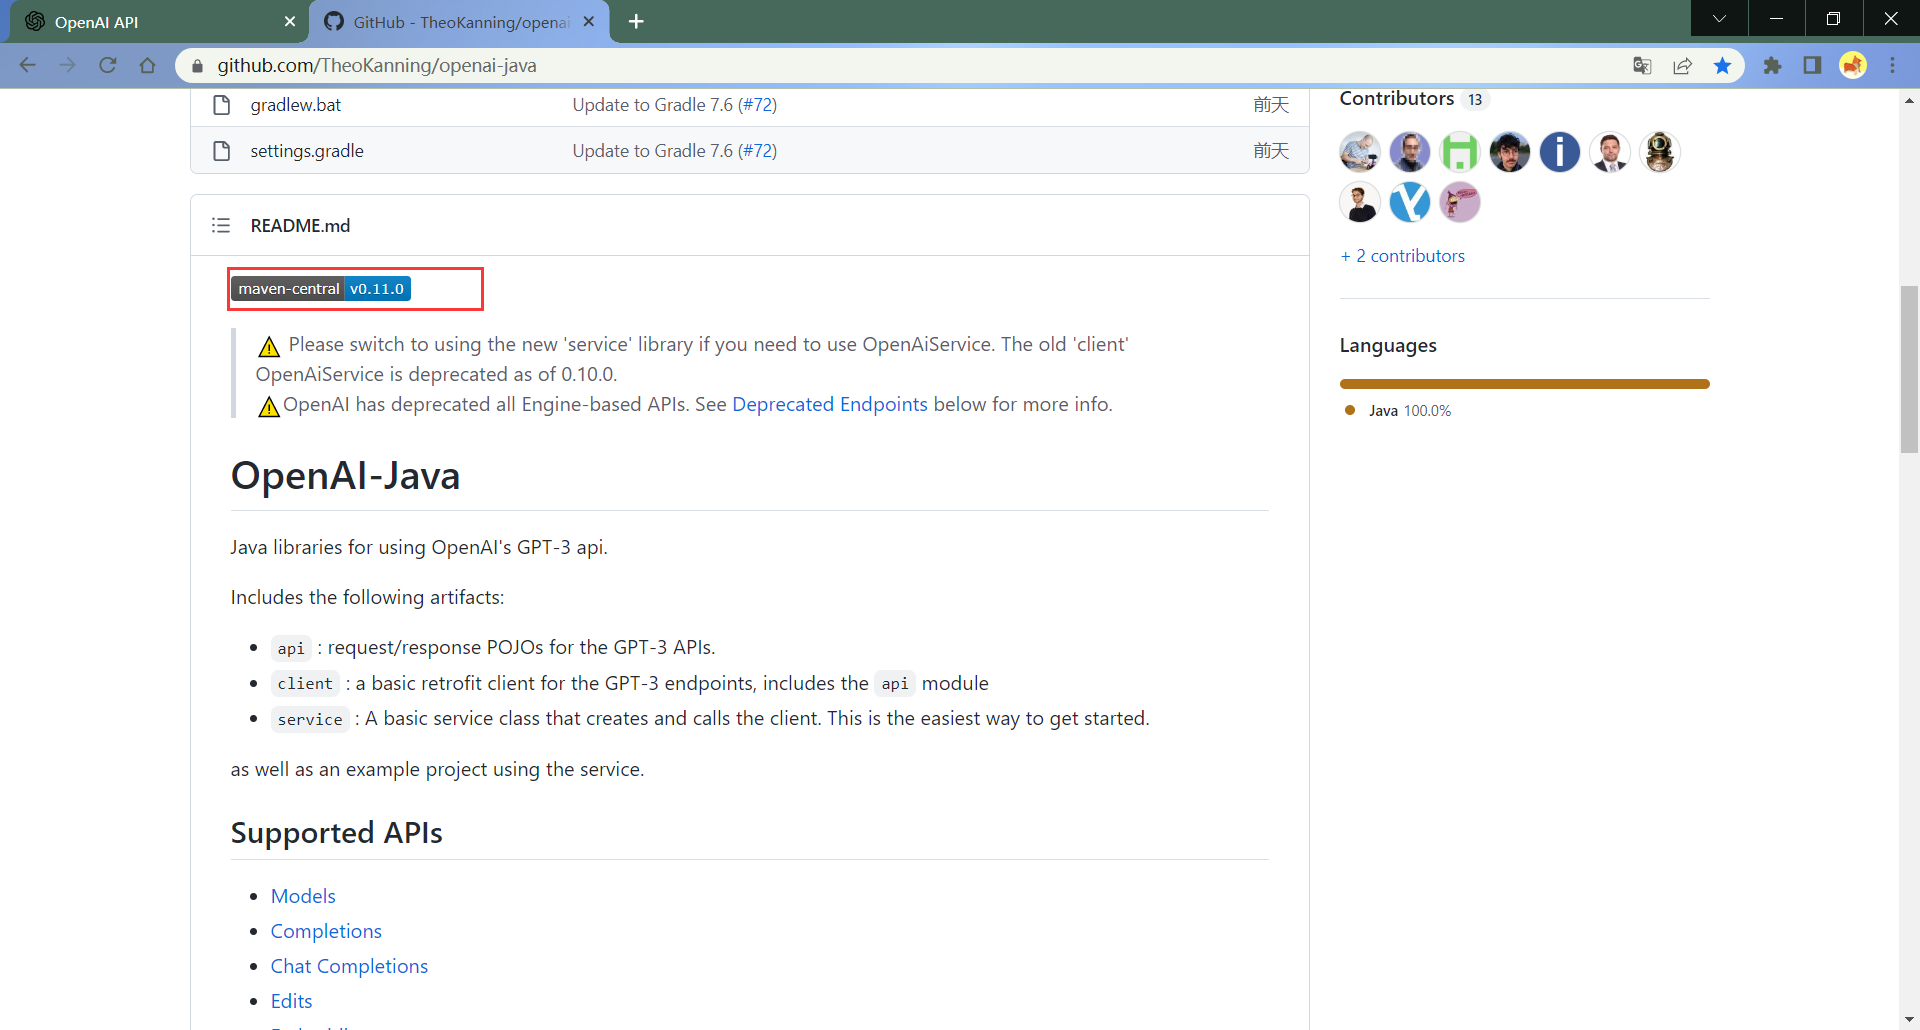Close the GitHub TheoKanning tab

tap(589, 21)
